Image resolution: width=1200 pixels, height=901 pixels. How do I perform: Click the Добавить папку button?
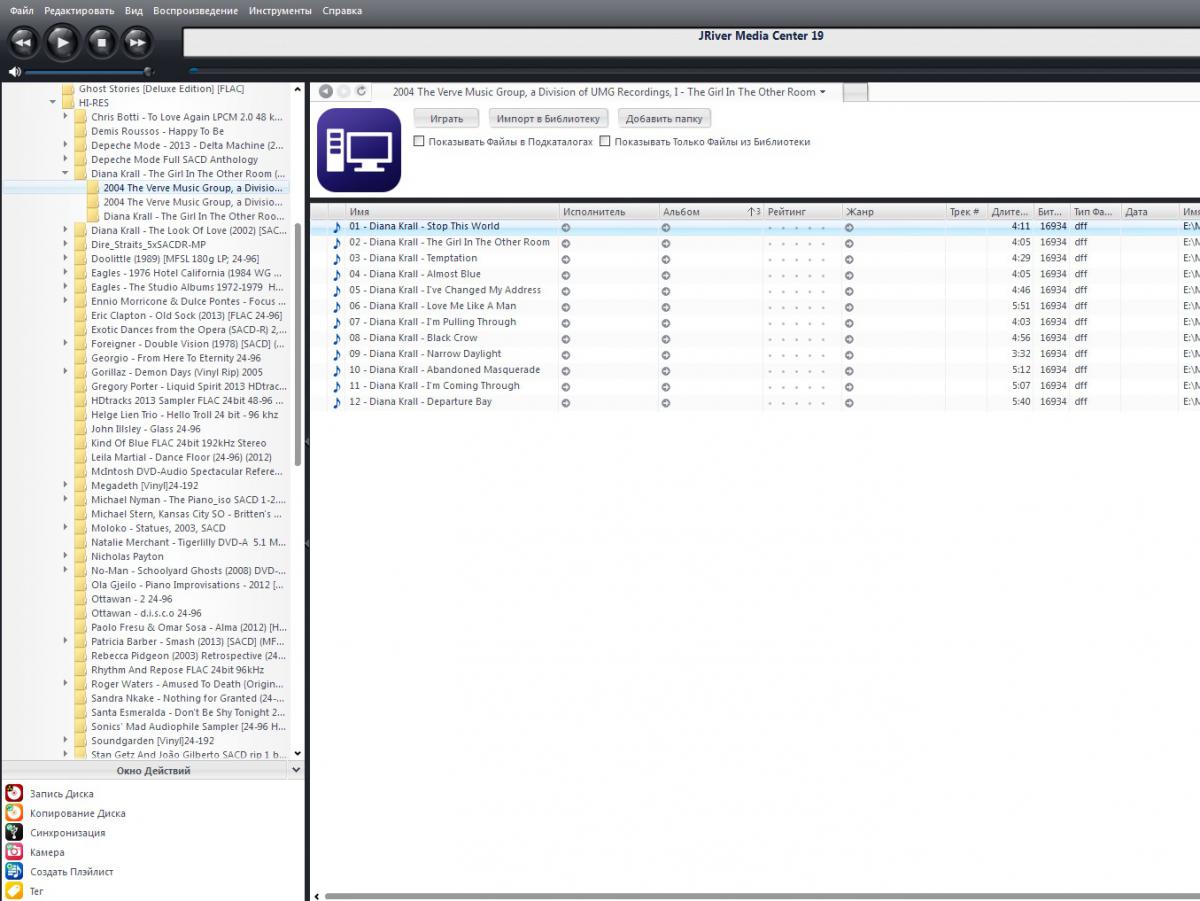pos(664,118)
